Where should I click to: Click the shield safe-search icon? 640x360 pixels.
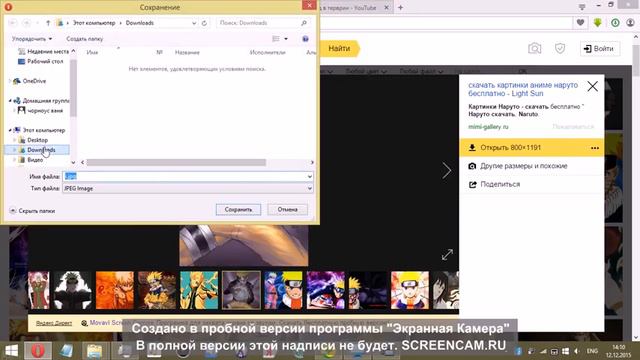click(560, 49)
